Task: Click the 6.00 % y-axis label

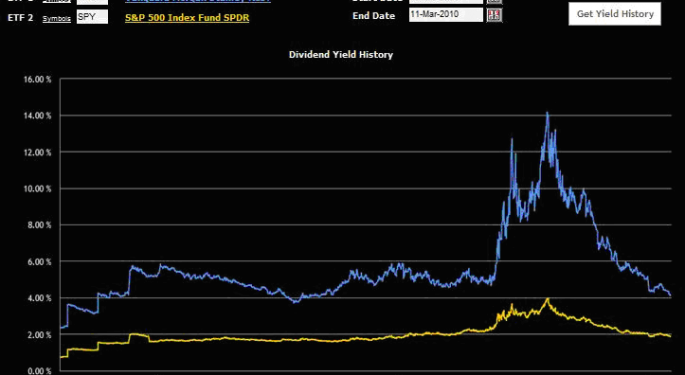Action: (x=39, y=262)
